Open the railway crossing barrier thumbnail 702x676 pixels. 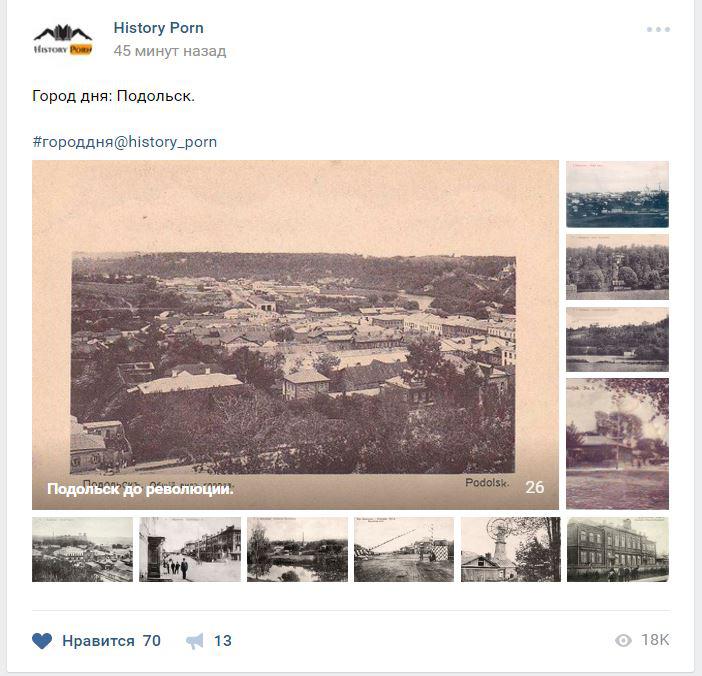point(404,549)
